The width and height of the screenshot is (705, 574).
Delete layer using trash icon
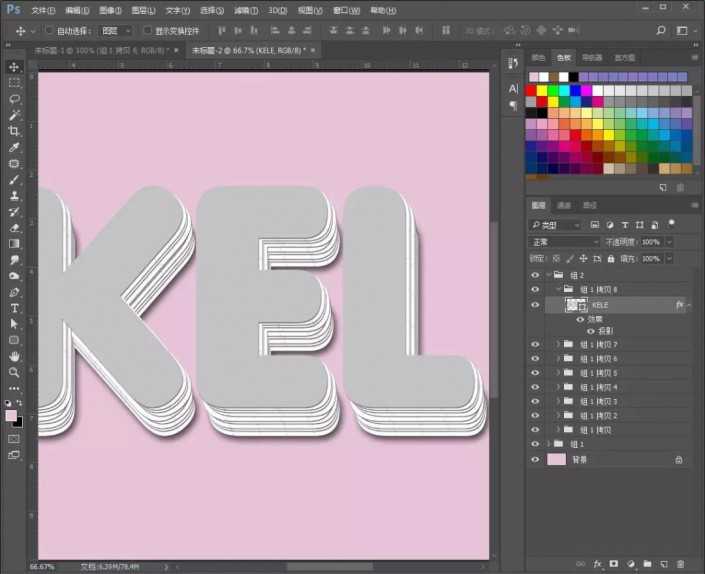681,564
